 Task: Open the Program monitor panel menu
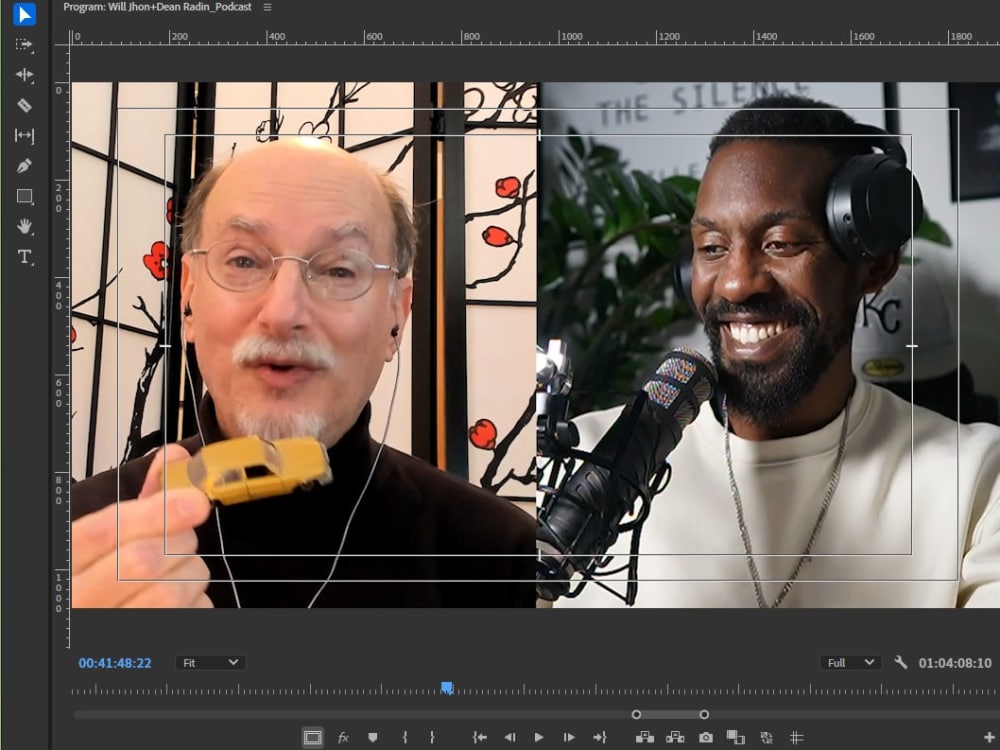[x=267, y=7]
